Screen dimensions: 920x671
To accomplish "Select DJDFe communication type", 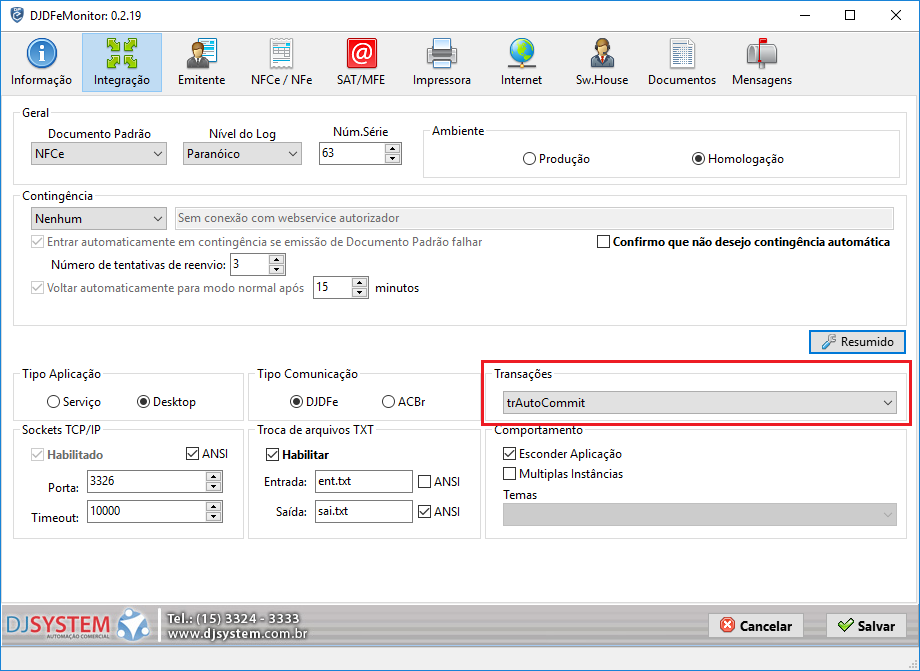I will pyautogui.click(x=314, y=402).
